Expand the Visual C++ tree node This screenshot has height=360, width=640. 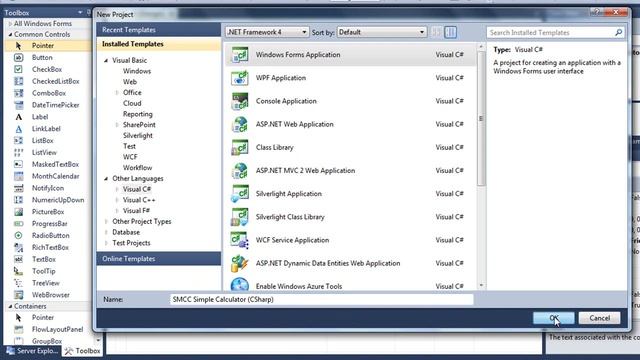117,200
